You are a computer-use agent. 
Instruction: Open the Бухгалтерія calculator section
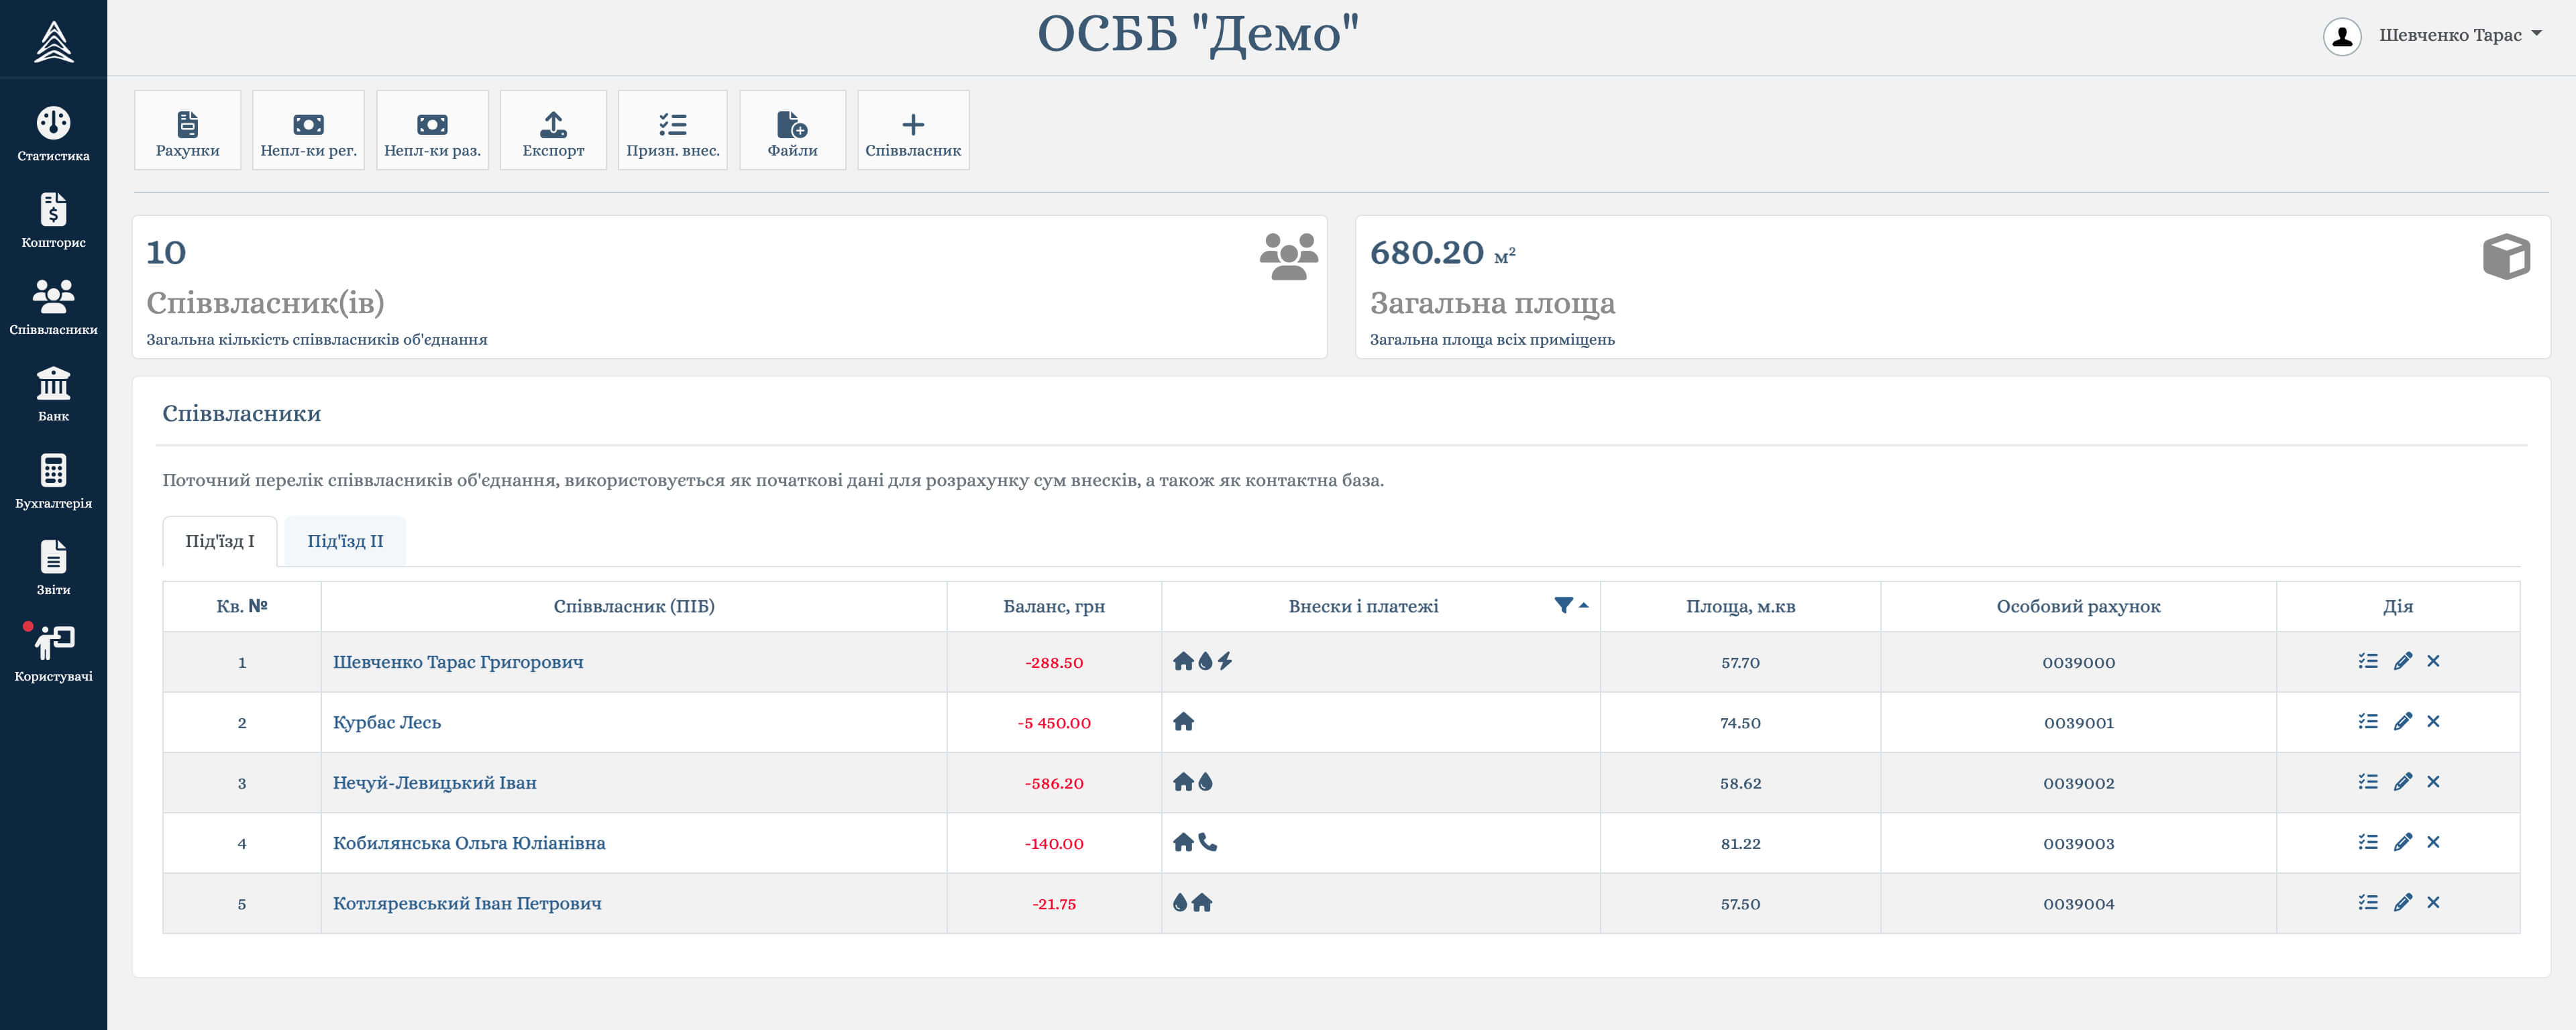click(x=53, y=481)
